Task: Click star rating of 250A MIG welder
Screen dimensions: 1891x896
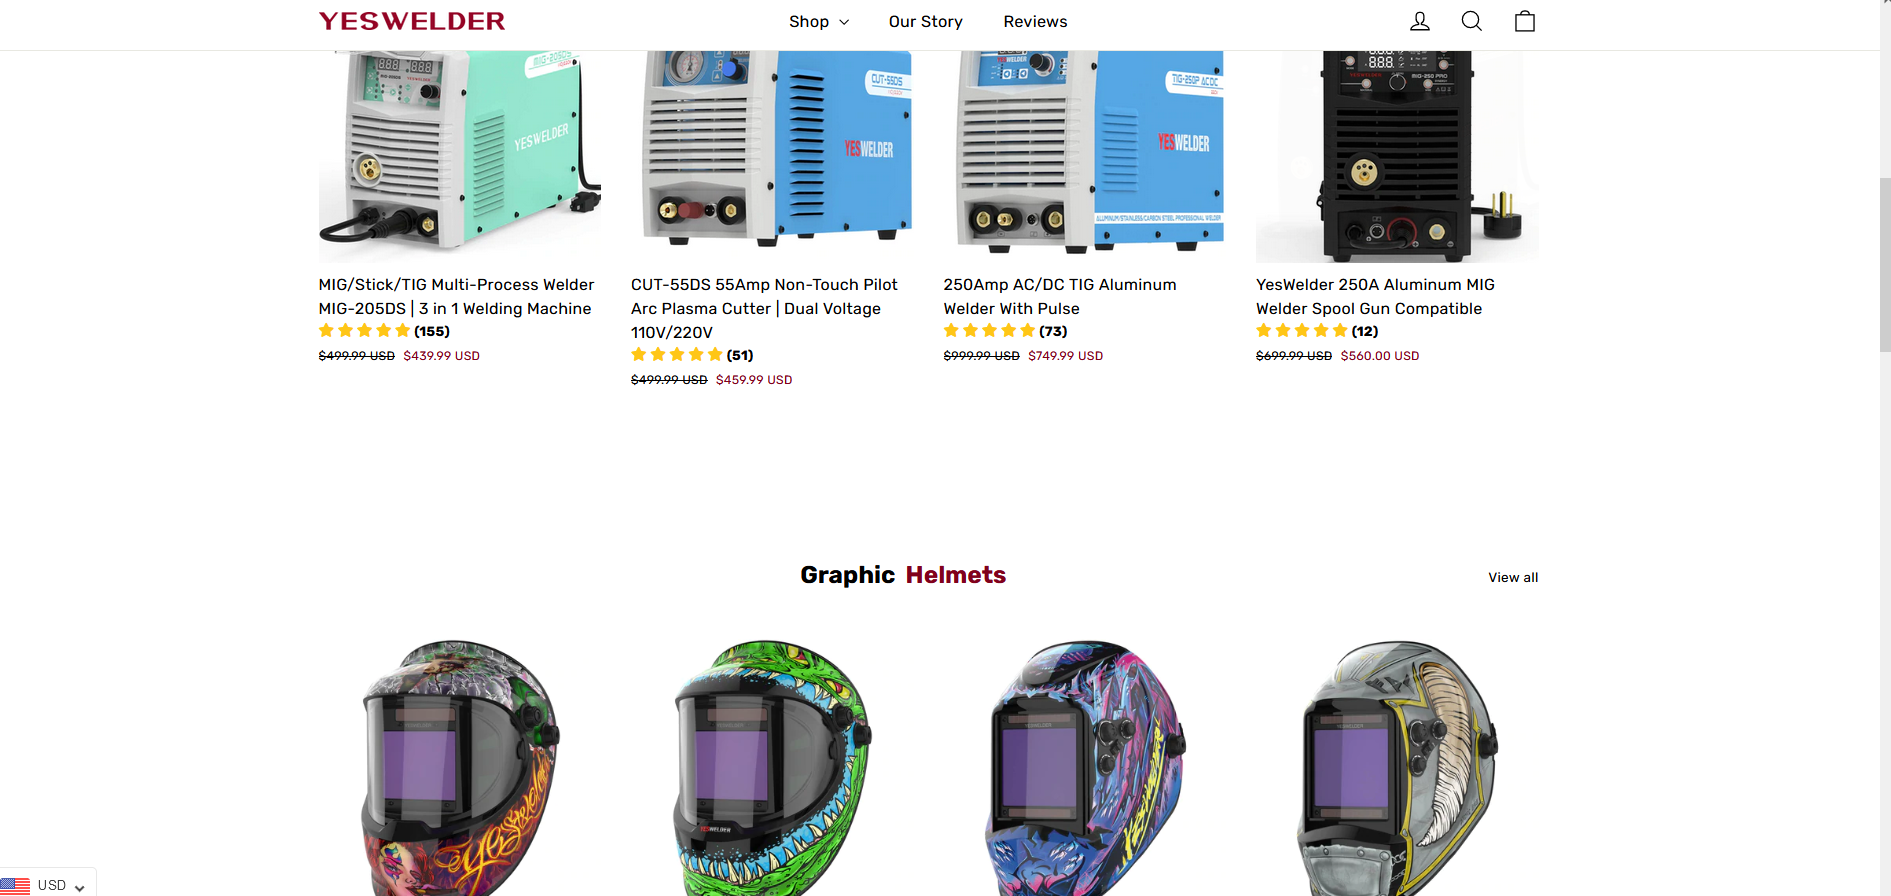Action: [x=1302, y=331]
